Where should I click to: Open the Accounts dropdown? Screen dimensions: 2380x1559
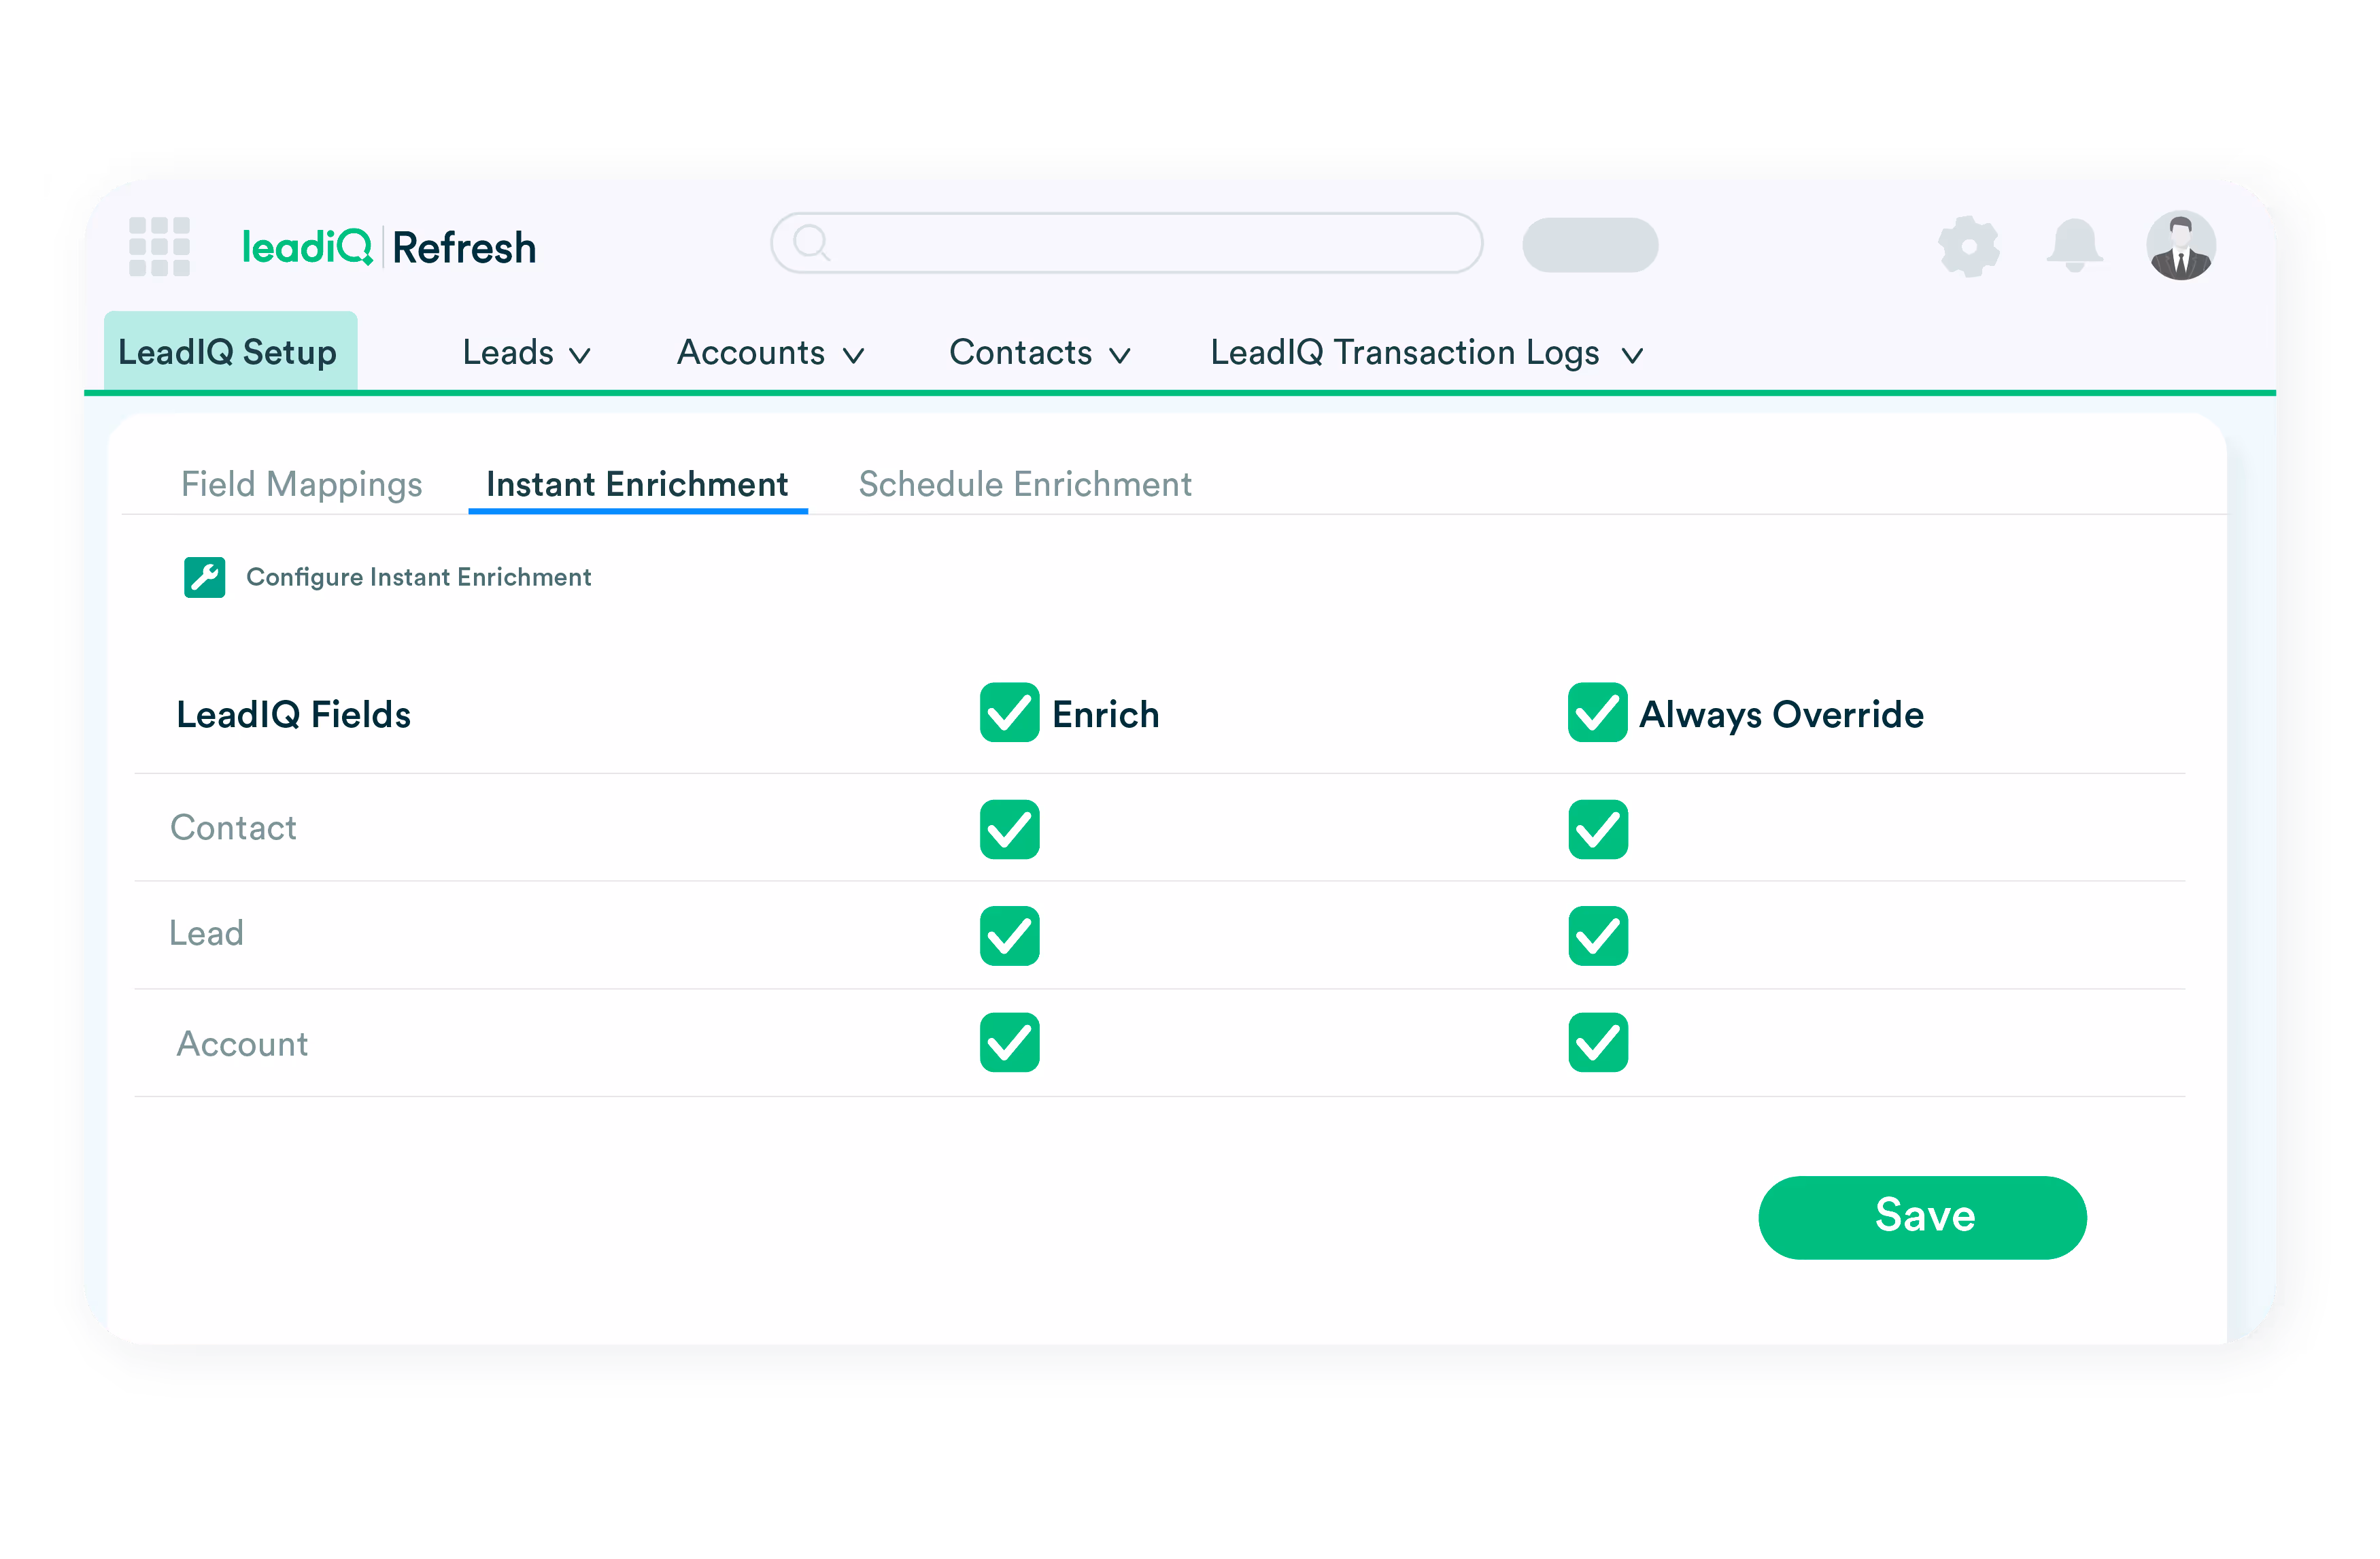770,352
